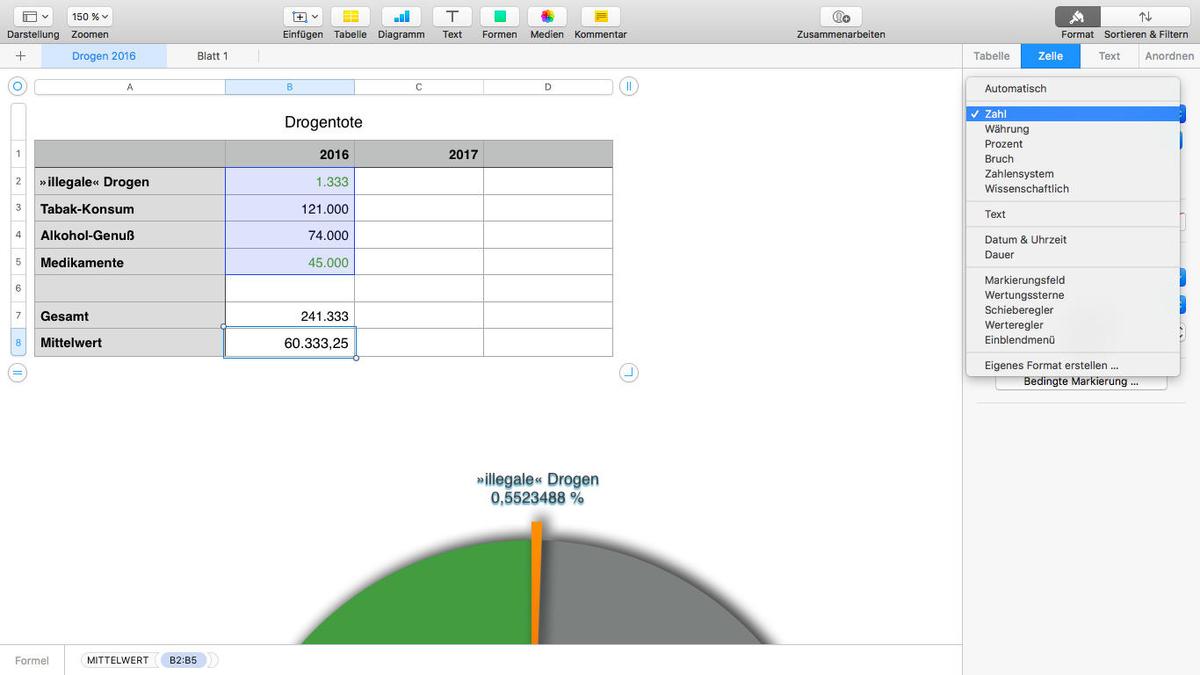Click the MITTELWERT function token

(118, 660)
